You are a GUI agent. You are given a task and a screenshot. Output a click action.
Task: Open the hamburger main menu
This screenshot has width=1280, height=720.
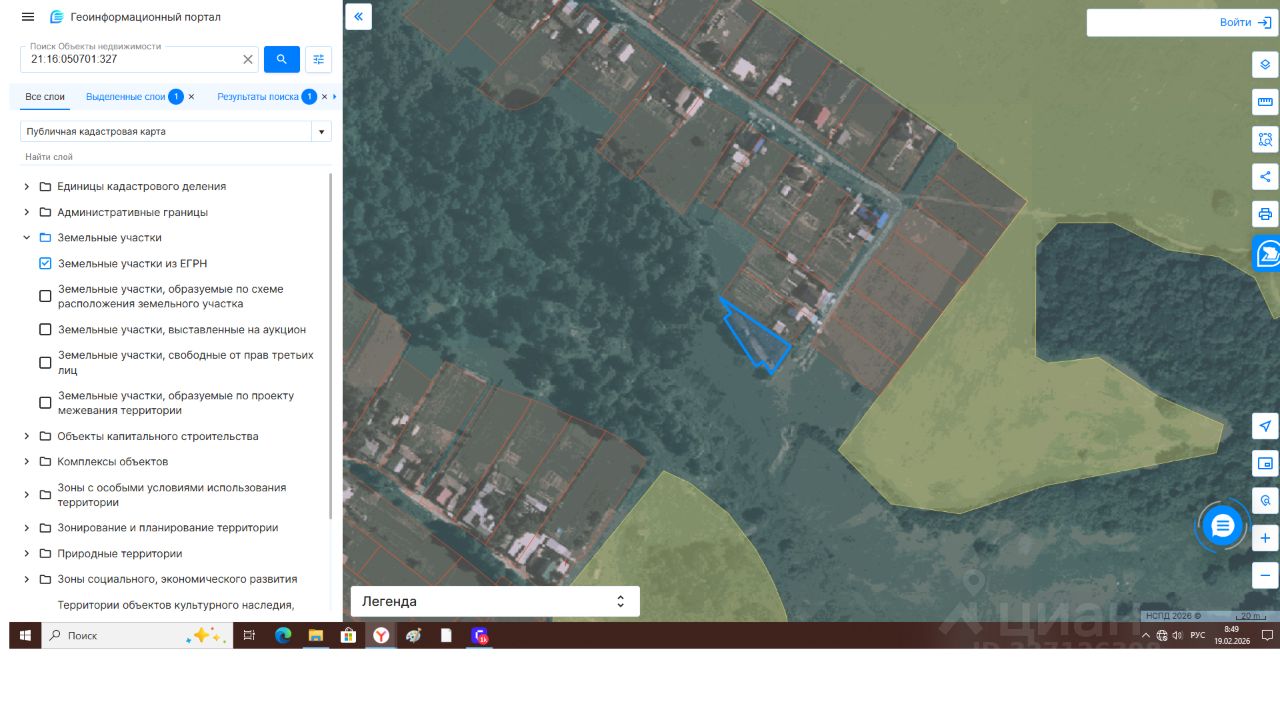pos(28,17)
